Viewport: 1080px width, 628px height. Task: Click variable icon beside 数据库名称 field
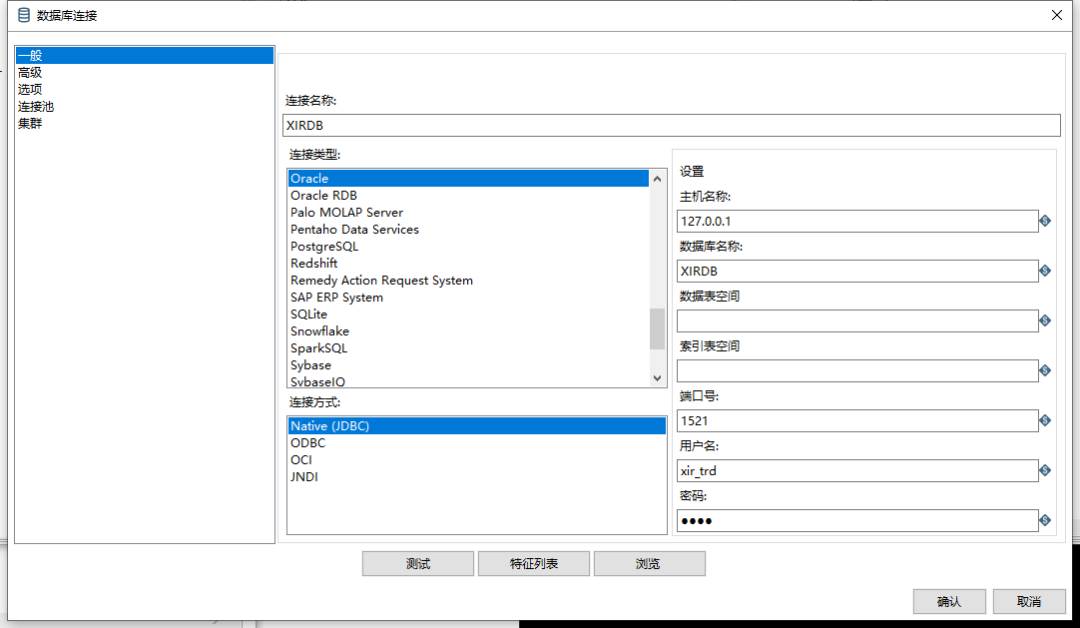coord(1045,271)
